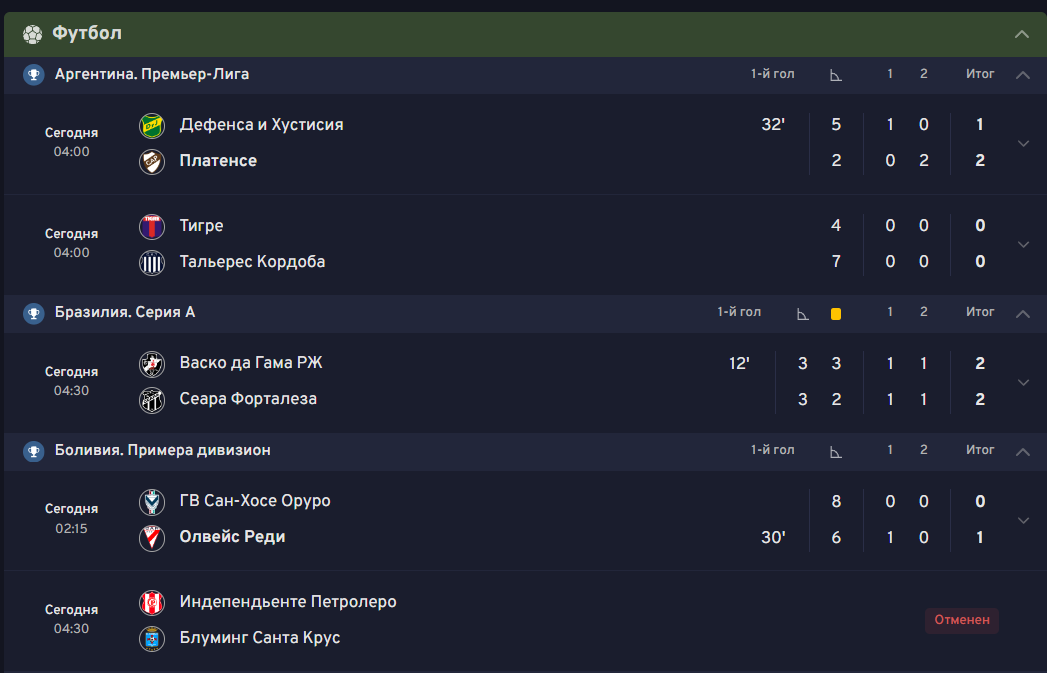Click the Блуминг Санта Крус crest
Viewport: 1047px width, 673px height.
pos(152,639)
